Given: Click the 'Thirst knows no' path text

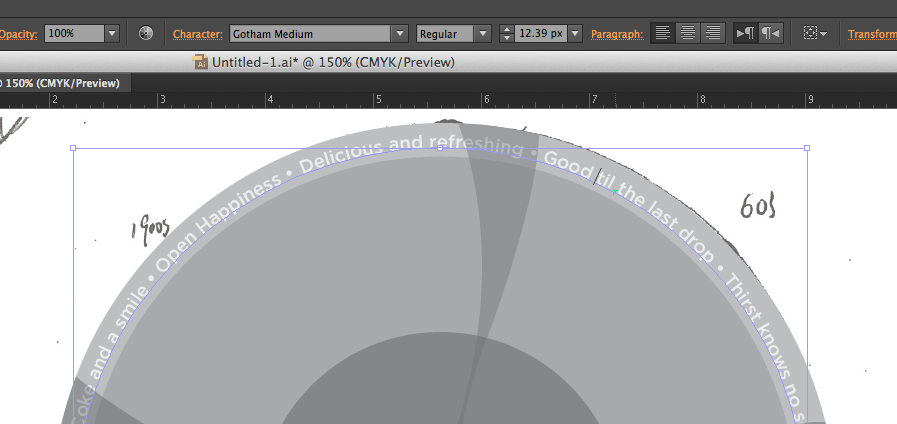Looking at the screenshot, I should pos(763,342).
